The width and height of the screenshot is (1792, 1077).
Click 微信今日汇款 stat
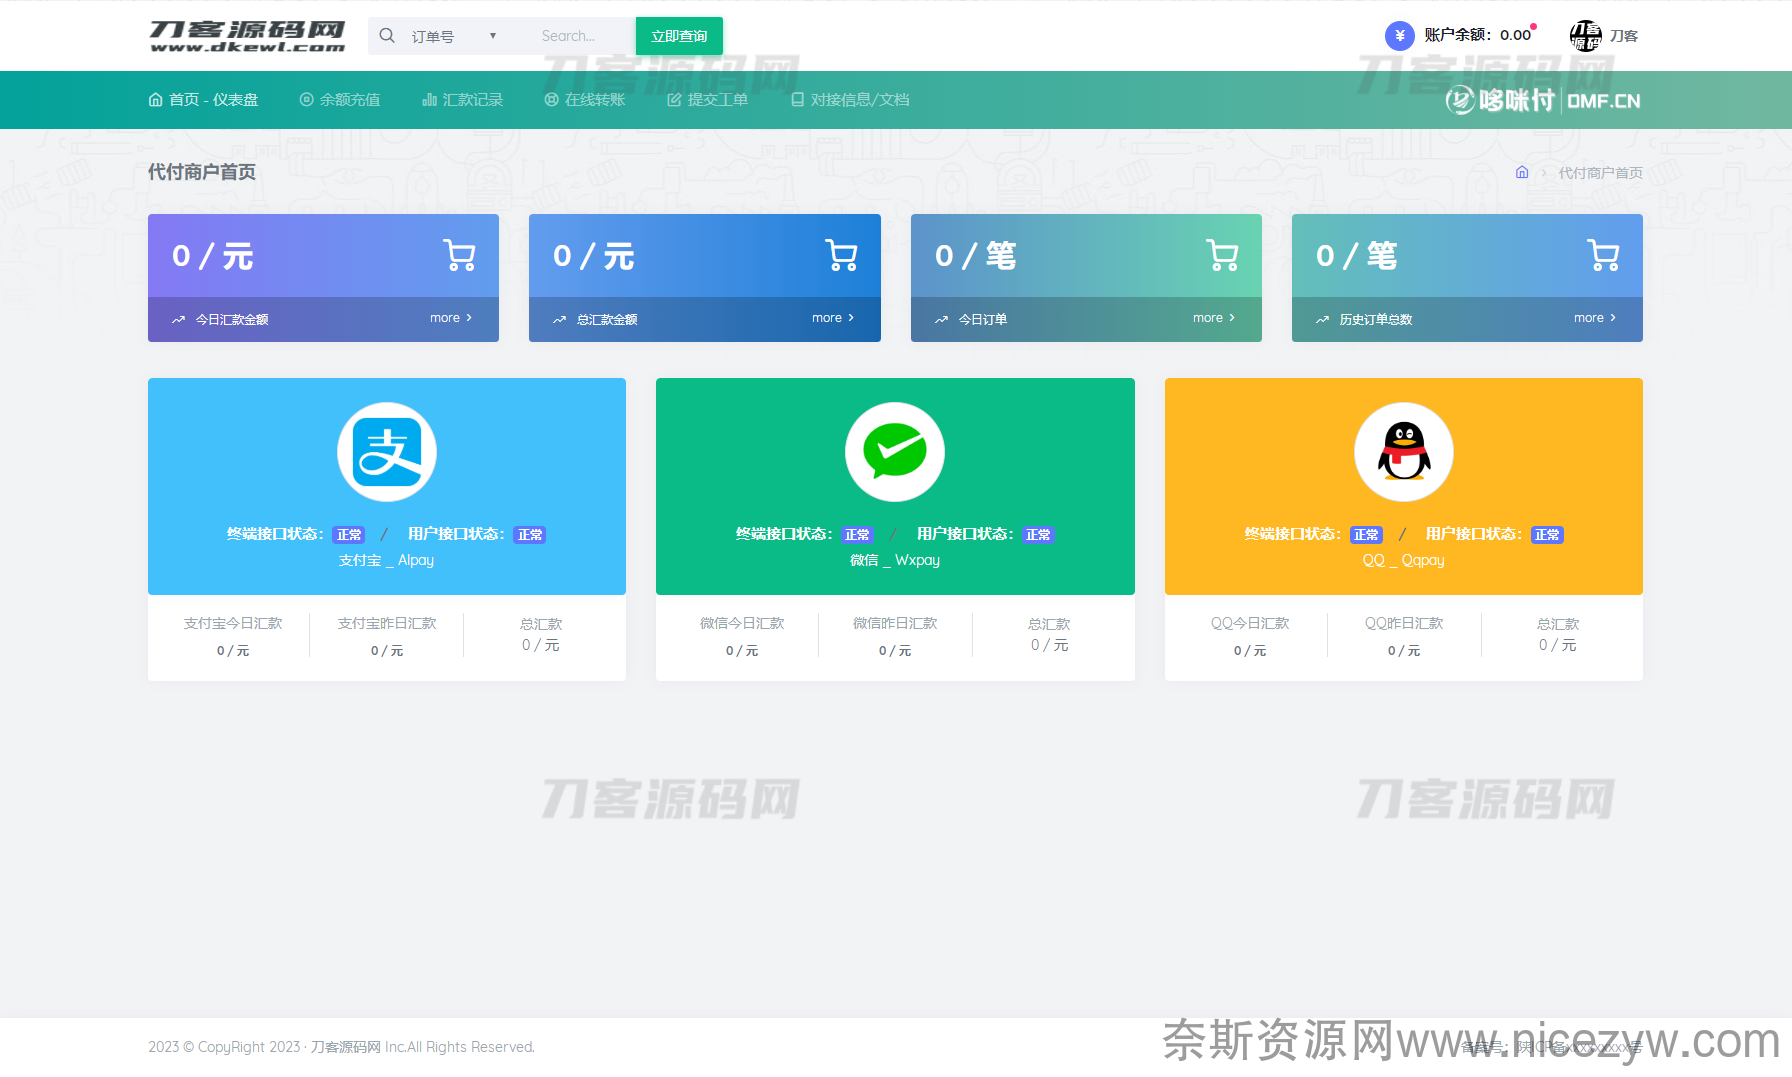coord(742,636)
